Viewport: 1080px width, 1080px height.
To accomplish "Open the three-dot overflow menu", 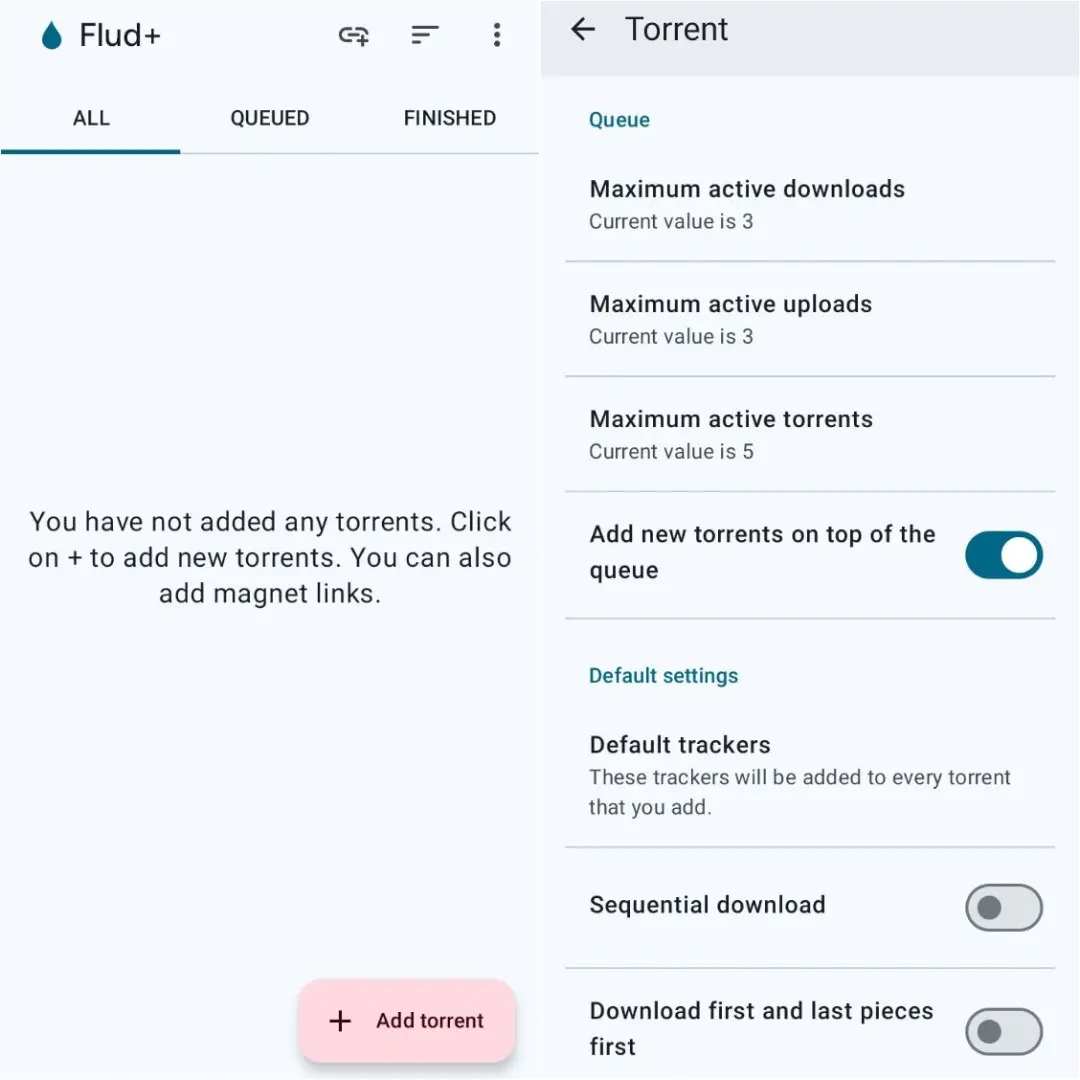I will click(497, 34).
